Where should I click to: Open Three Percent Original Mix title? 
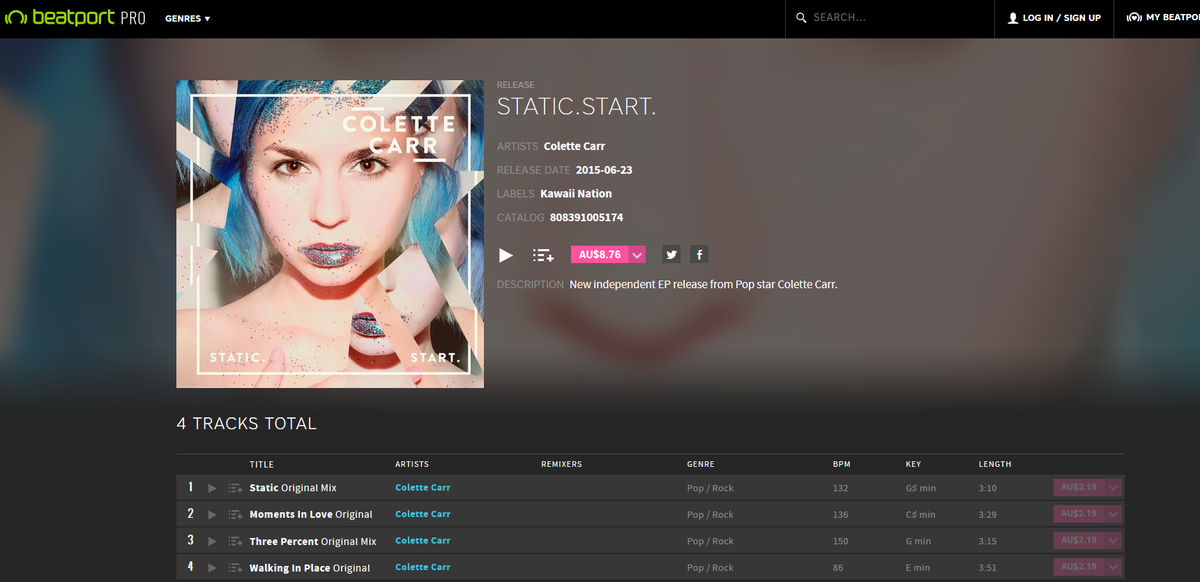(313, 541)
